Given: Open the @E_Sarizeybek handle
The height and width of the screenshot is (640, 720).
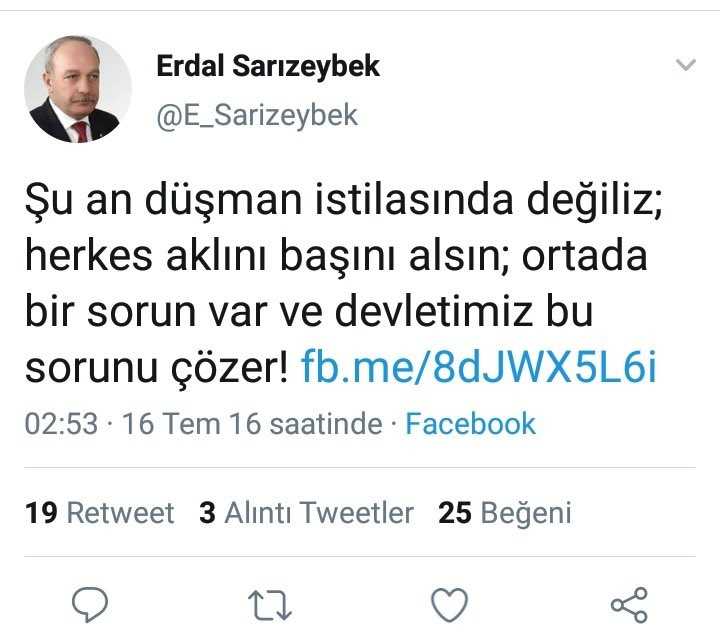Looking at the screenshot, I should point(257,115).
